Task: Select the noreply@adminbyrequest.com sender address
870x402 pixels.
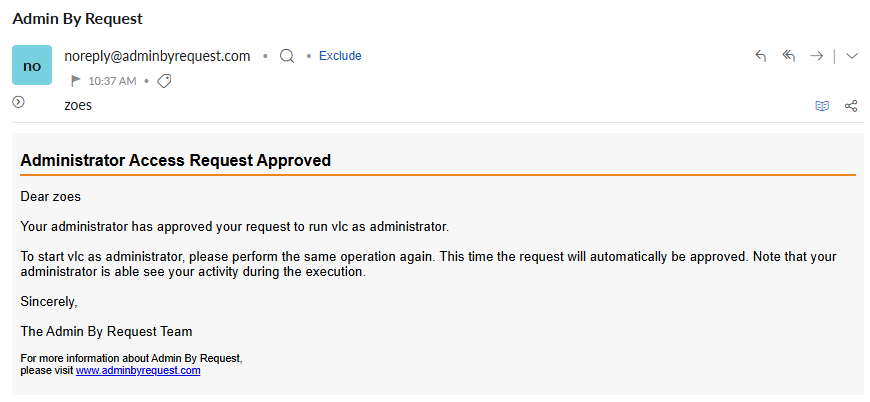Action: [x=157, y=56]
